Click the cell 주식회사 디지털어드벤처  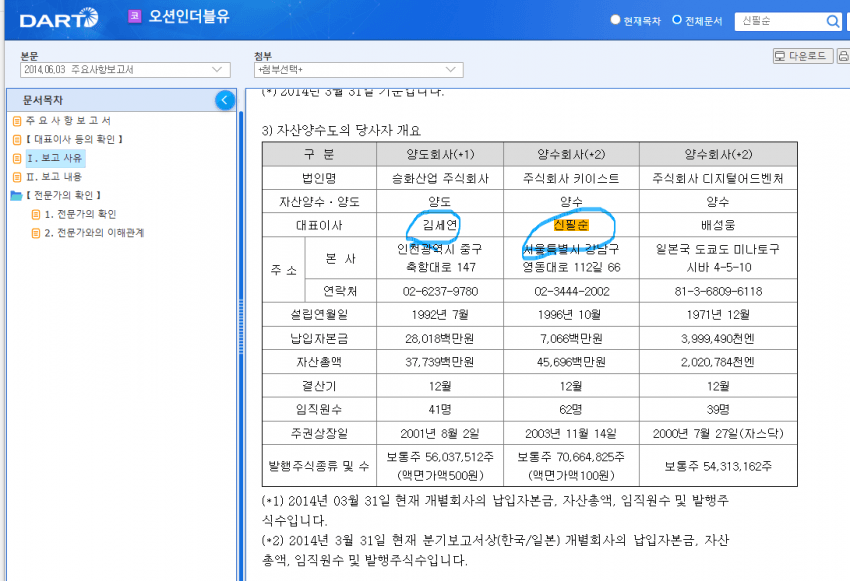[x=718, y=178]
